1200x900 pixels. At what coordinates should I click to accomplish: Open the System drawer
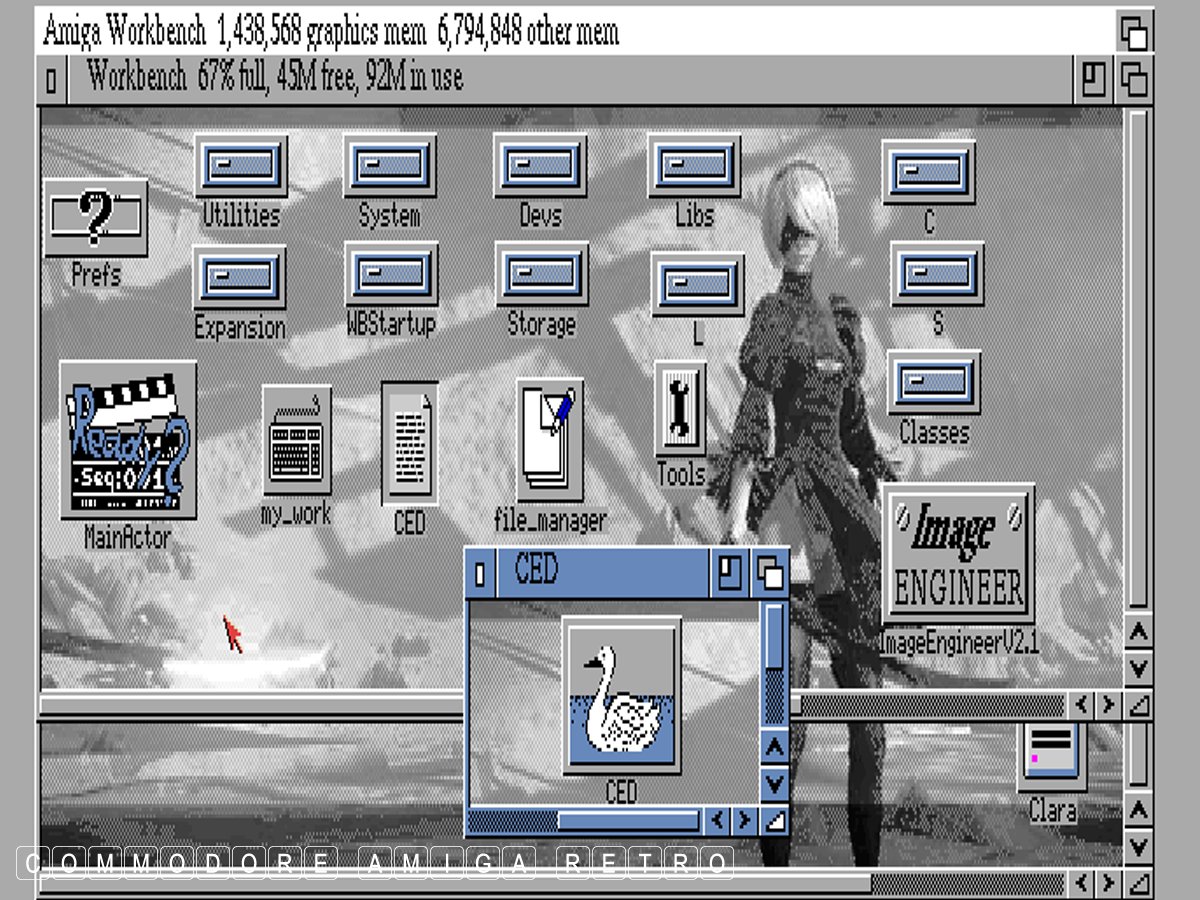click(x=390, y=166)
